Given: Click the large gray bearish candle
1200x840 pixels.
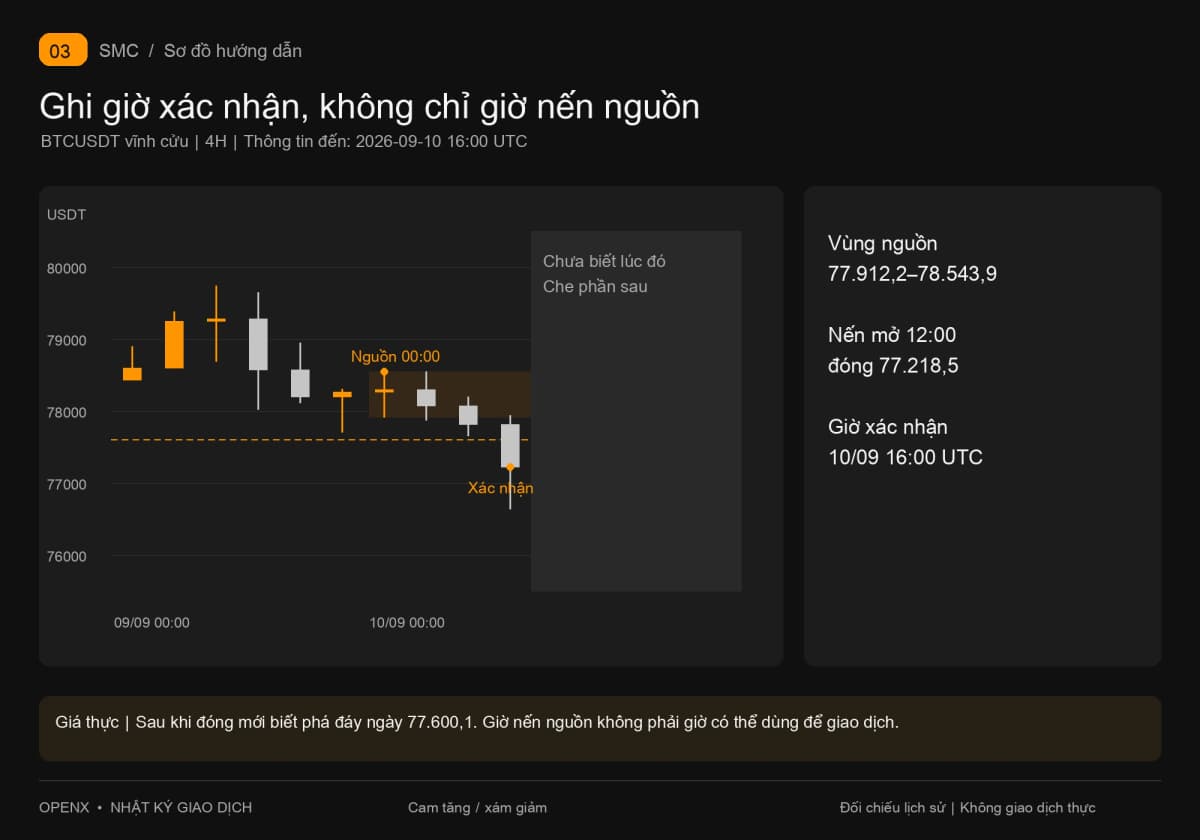Looking at the screenshot, I should pyautogui.click(x=258, y=344).
